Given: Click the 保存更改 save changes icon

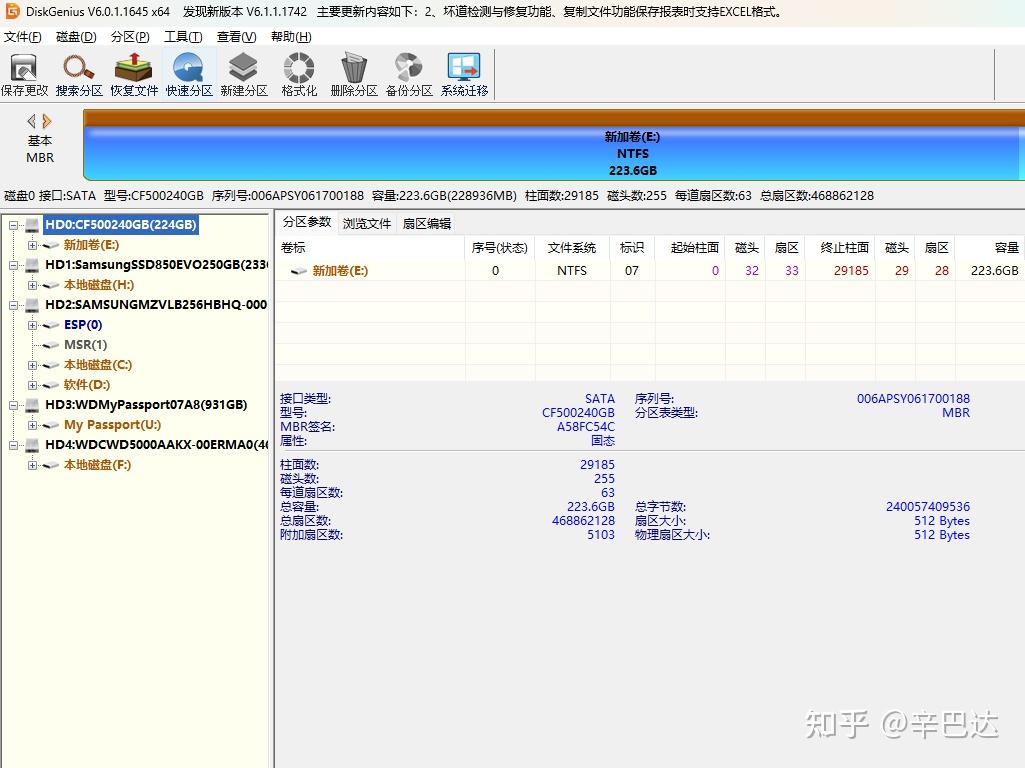Looking at the screenshot, I should coord(24,75).
